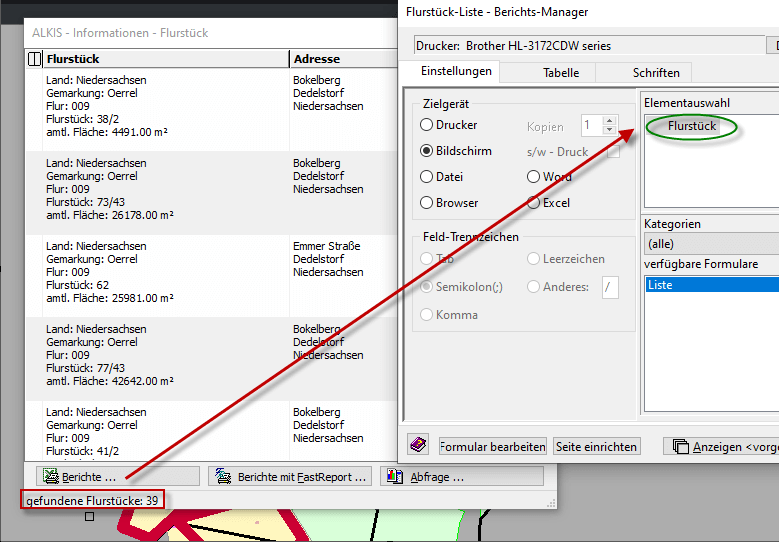Switch to the Tabelle tab

(560, 73)
